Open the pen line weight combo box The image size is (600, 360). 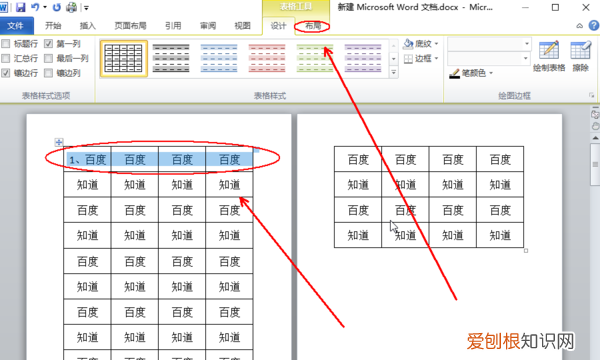(489, 59)
